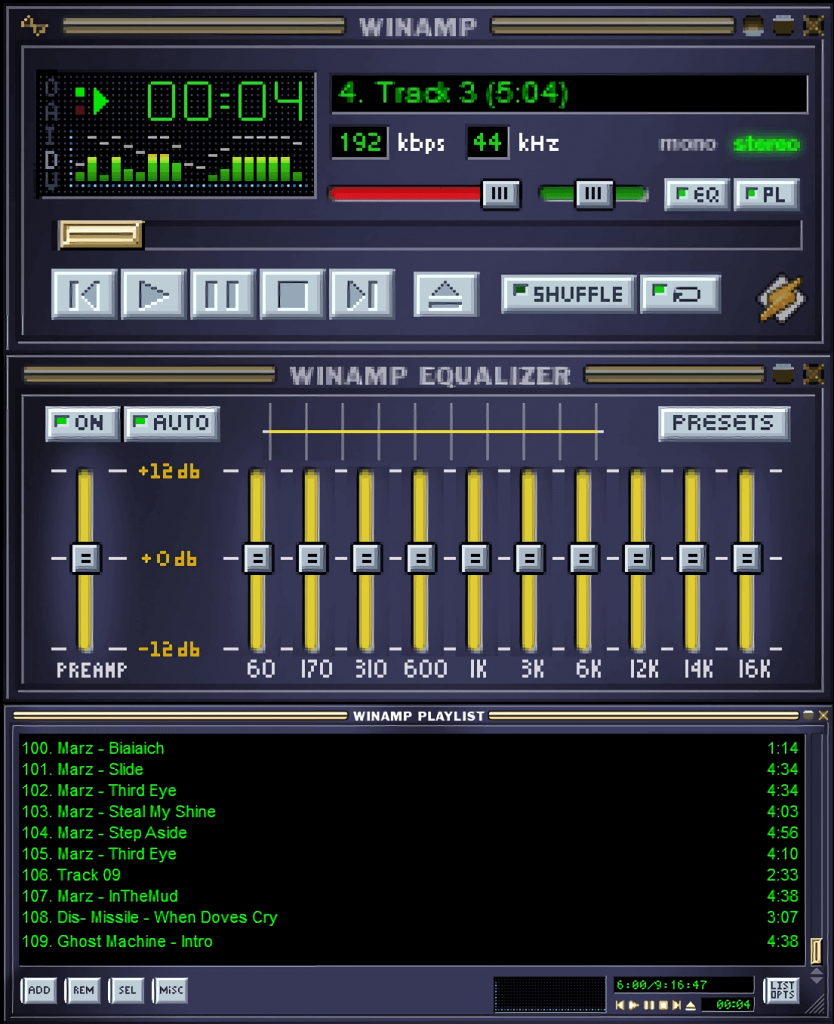Jump to the previous track in main window
834x1024 pixels.
pyautogui.click(x=84, y=295)
